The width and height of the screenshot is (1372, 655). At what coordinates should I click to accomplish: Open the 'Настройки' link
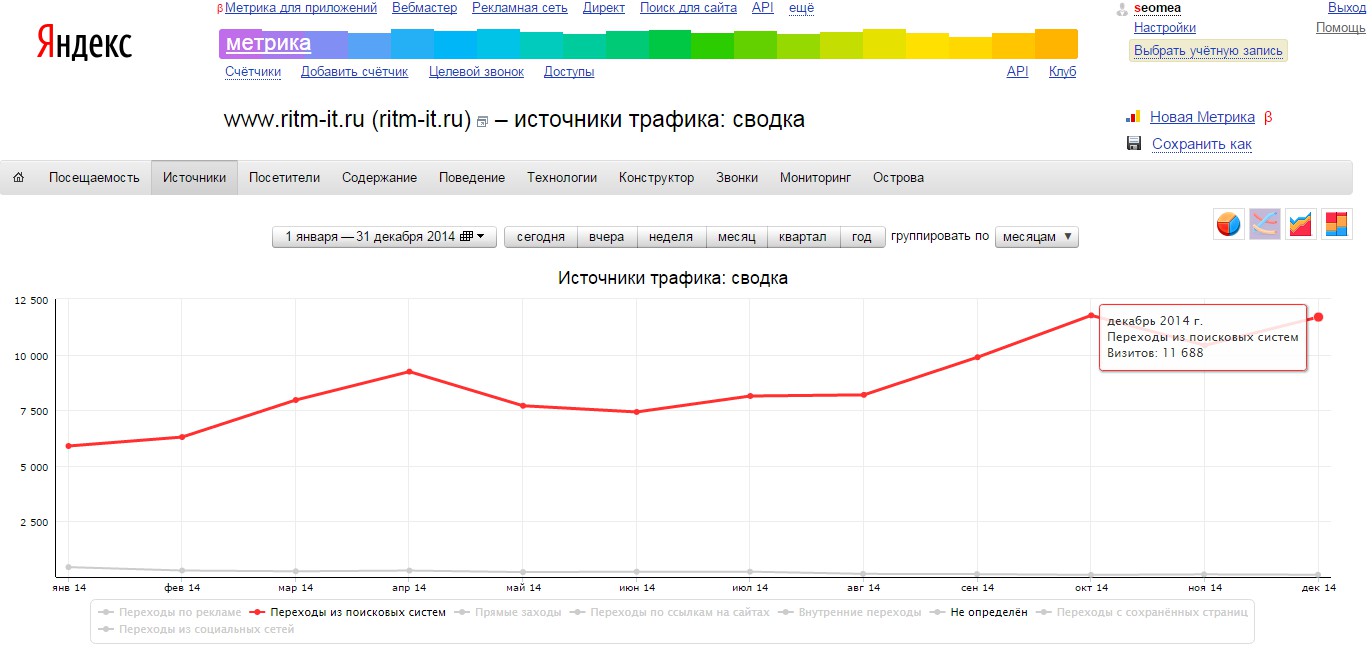1165,28
